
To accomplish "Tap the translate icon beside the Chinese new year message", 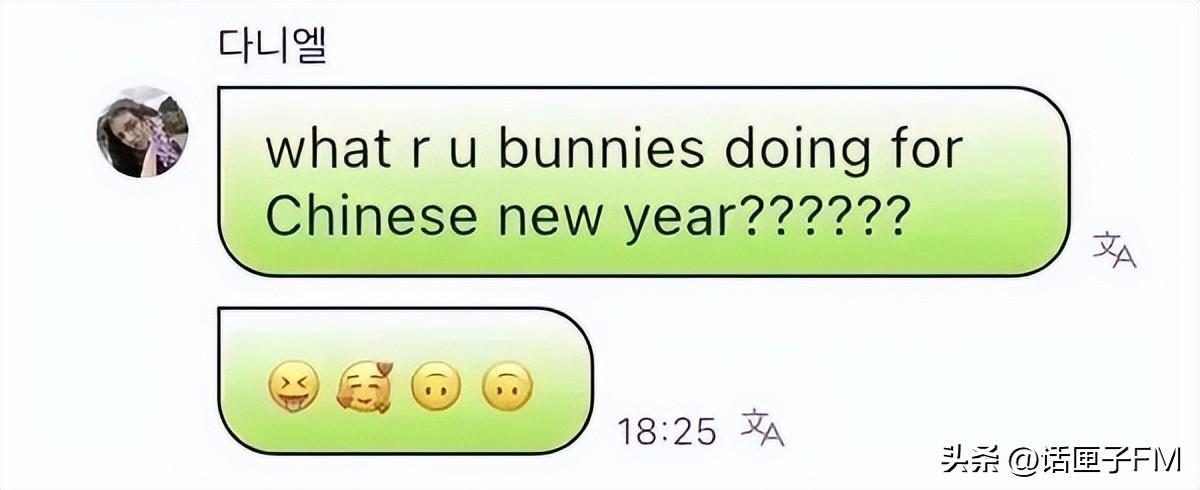I will (x=1114, y=251).
